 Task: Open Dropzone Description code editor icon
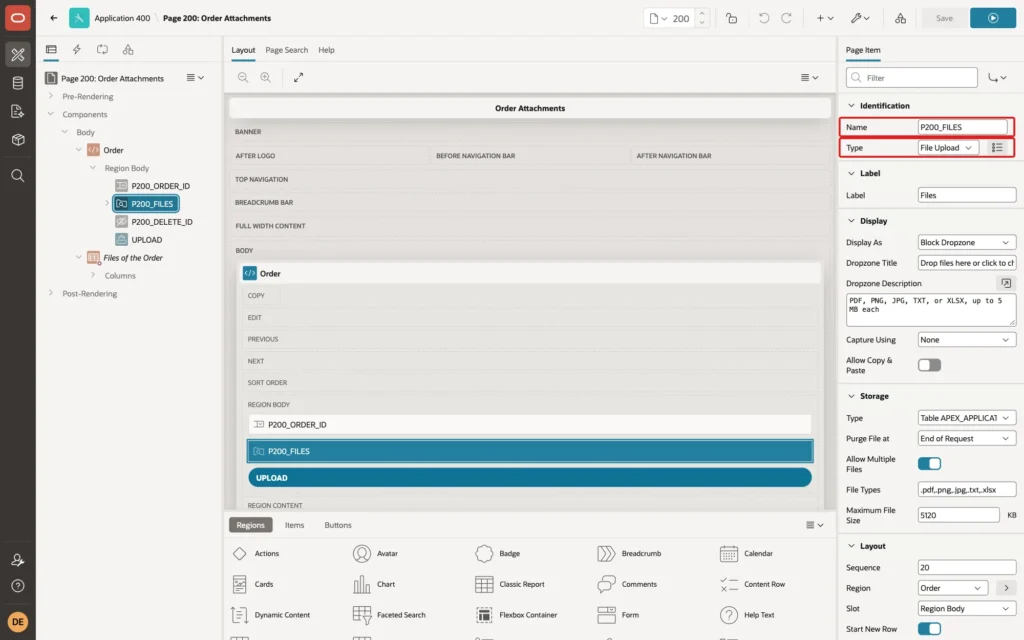(1006, 283)
